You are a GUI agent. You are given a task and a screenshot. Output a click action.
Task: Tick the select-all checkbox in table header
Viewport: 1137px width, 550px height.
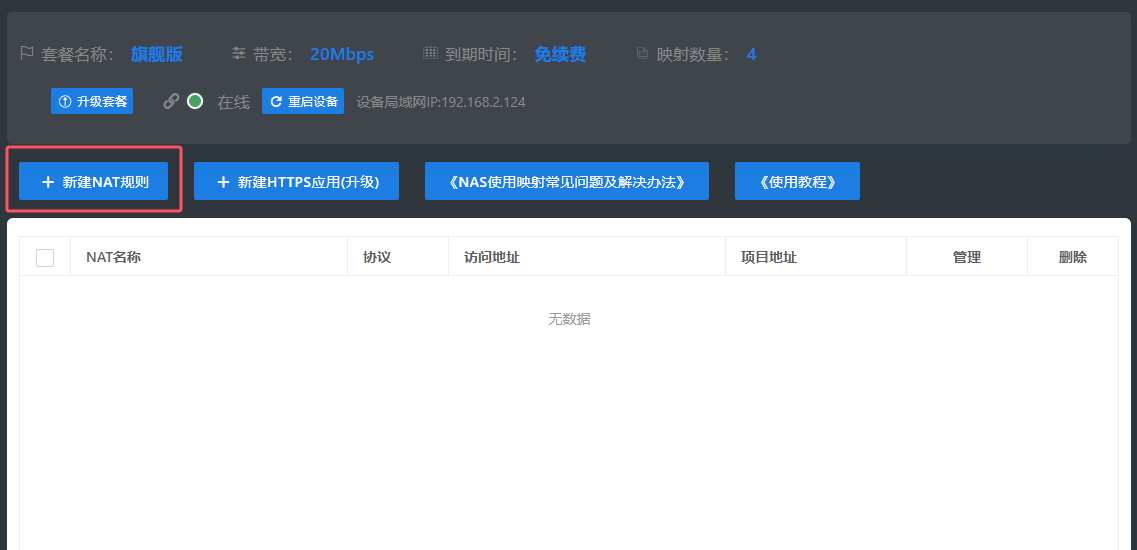point(45,257)
